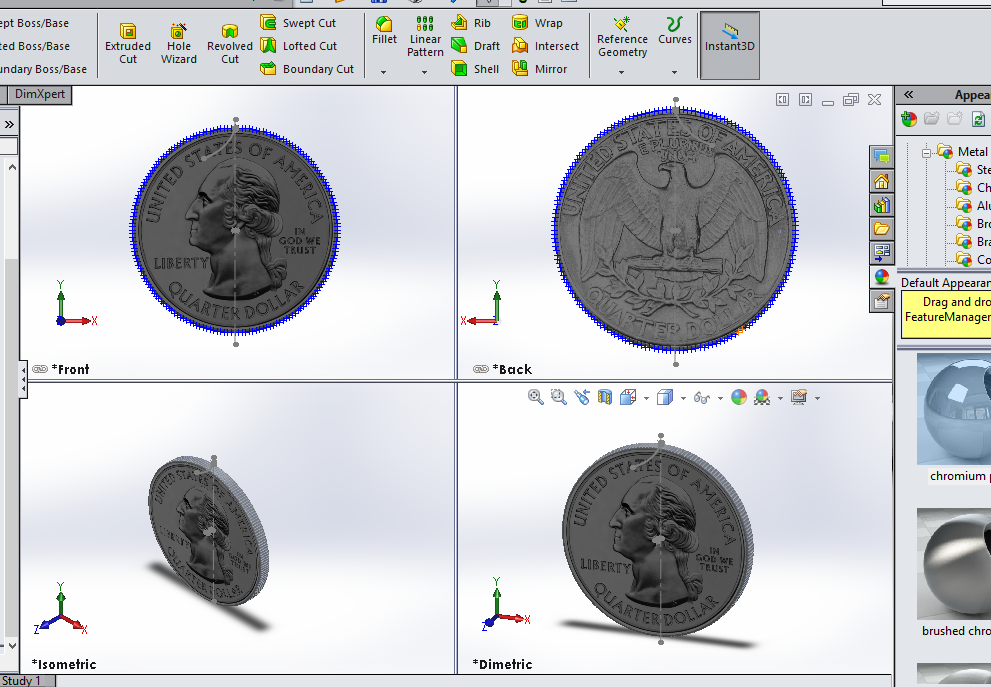Select the Revolved Cut tool

229,44
